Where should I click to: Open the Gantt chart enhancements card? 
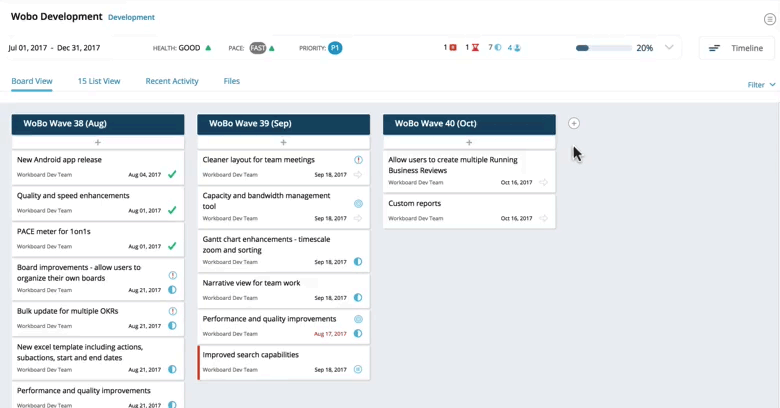coord(284,251)
